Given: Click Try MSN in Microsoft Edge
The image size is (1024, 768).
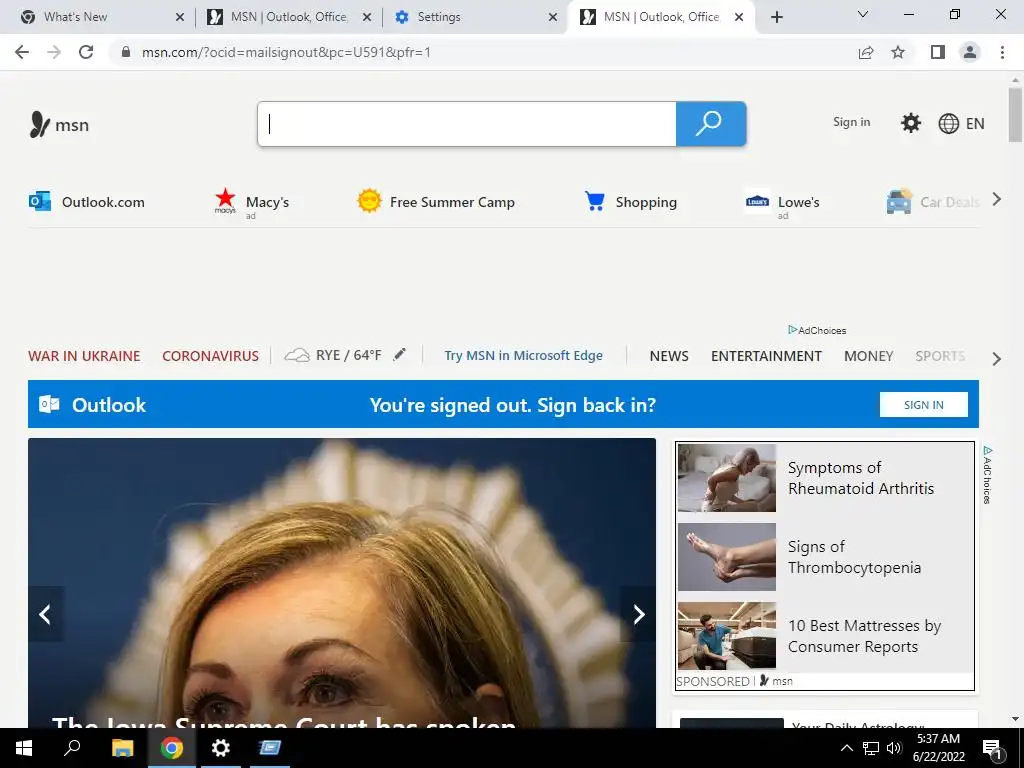Looking at the screenshot, I should pyautogui.click(x=523, y=355).
